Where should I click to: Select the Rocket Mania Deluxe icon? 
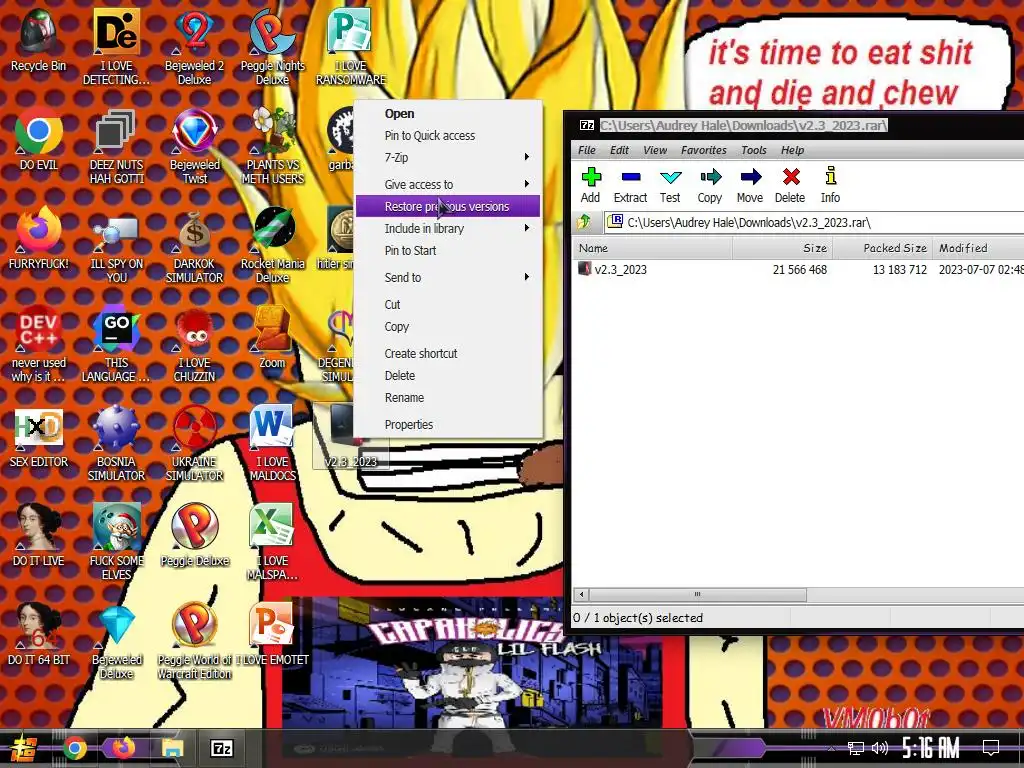(272, 244)
